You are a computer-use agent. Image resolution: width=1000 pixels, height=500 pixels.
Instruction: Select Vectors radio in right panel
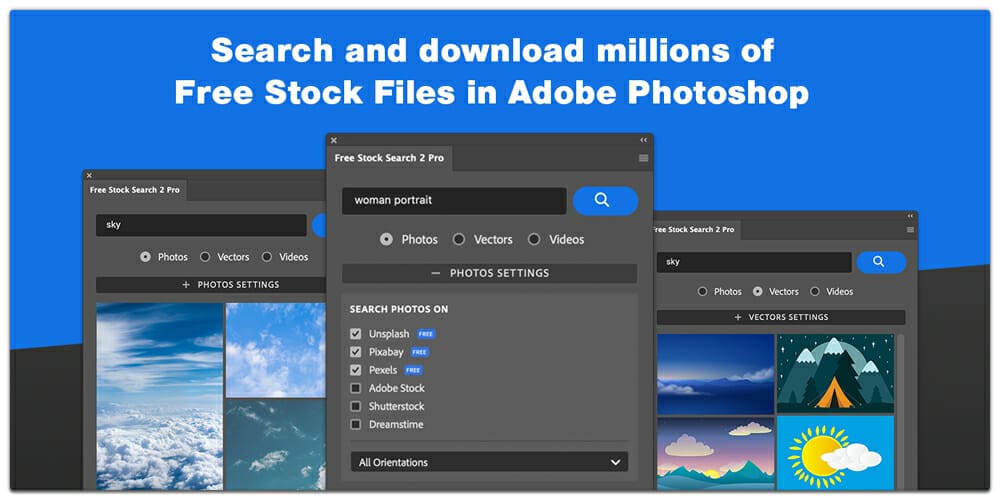click(x=758, y=291)
